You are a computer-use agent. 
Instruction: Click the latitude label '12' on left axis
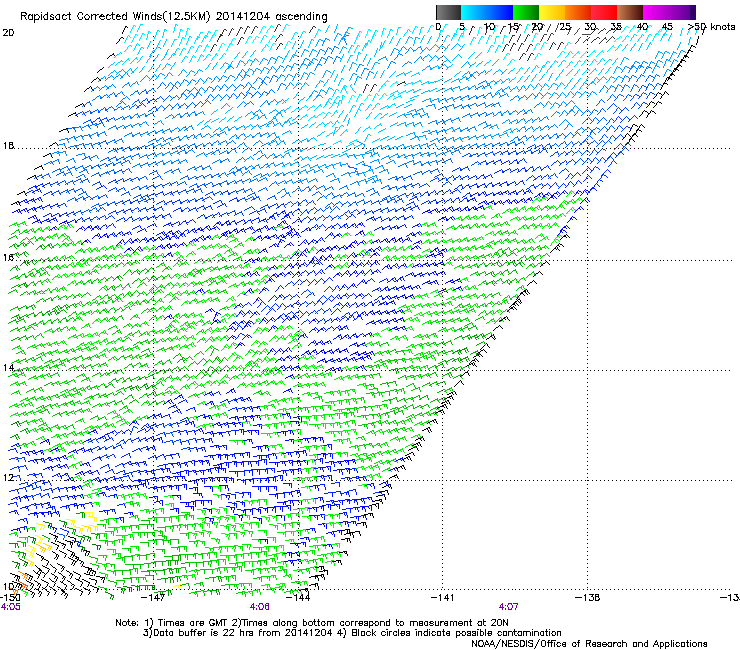tap(8, 477)
